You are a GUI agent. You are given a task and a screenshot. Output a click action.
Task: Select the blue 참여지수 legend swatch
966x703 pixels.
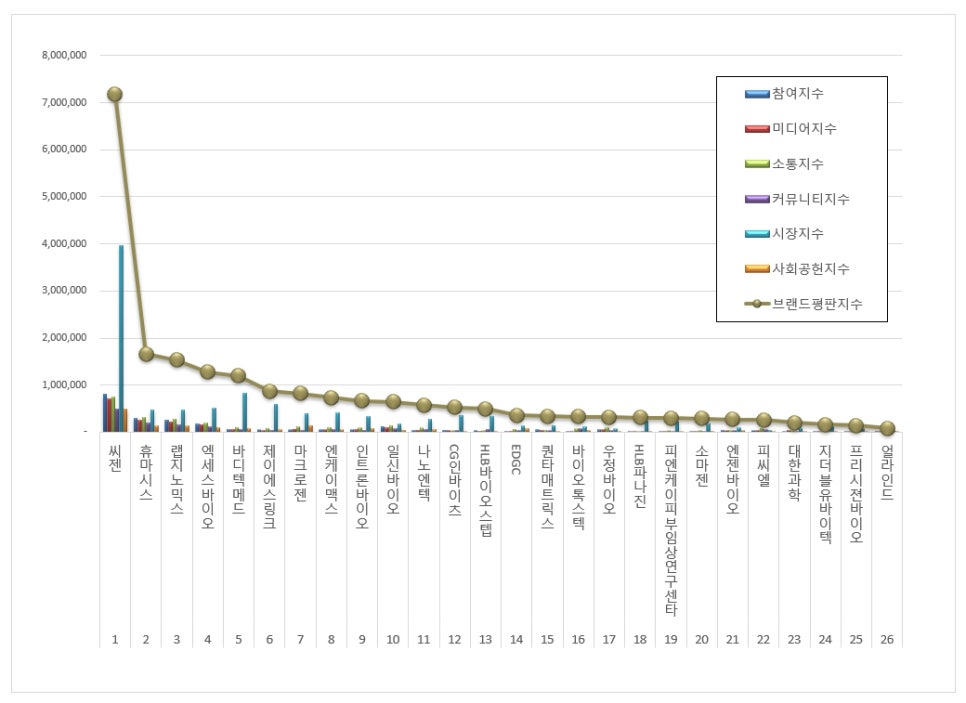tap(757, 94)
